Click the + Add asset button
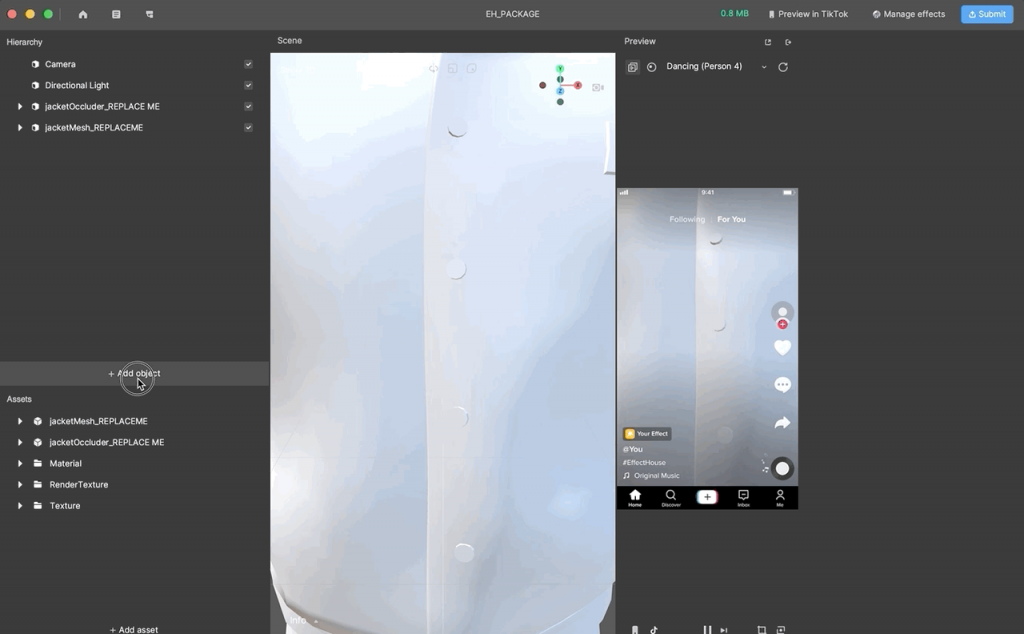 134,629
